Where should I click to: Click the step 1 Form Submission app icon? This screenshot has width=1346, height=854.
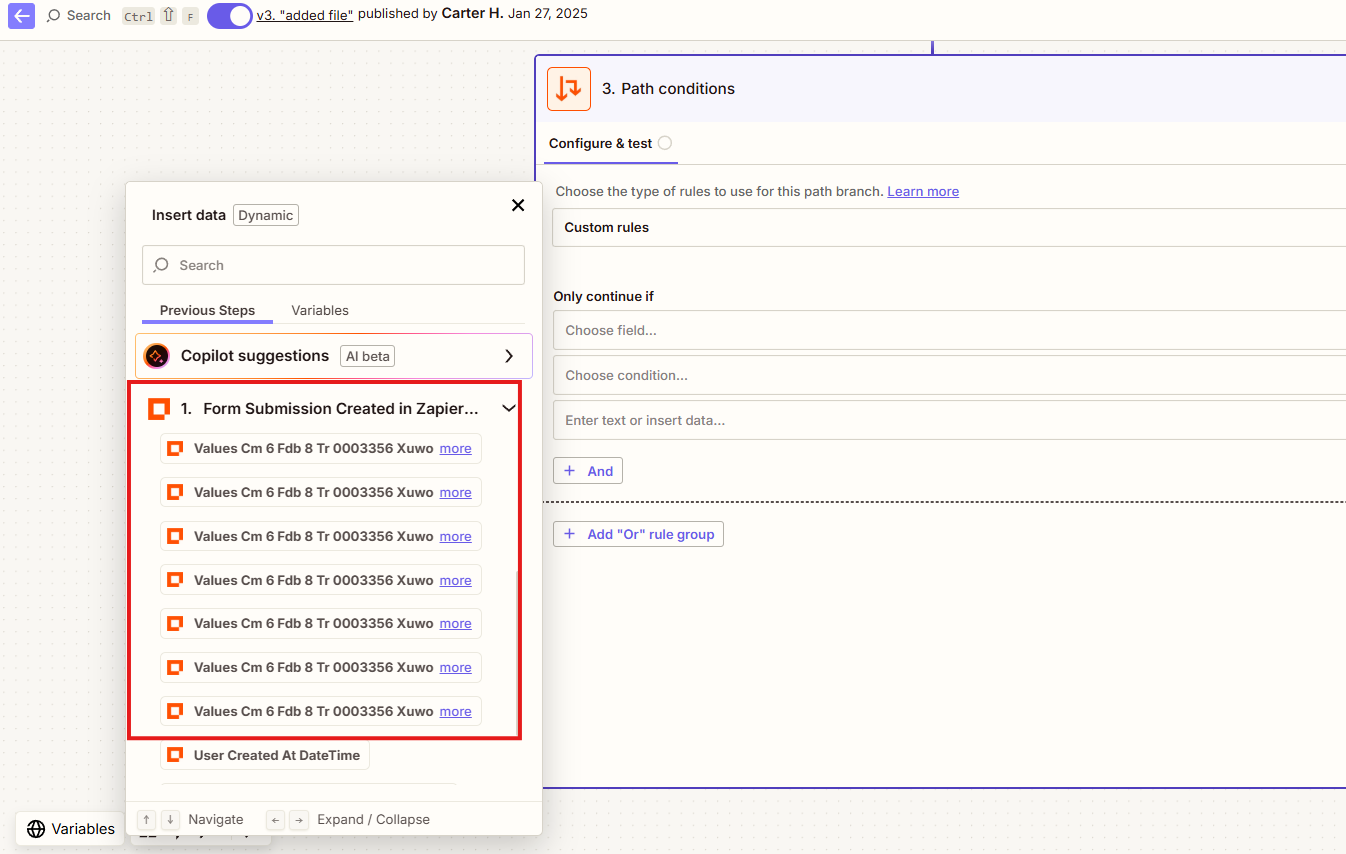158,408
